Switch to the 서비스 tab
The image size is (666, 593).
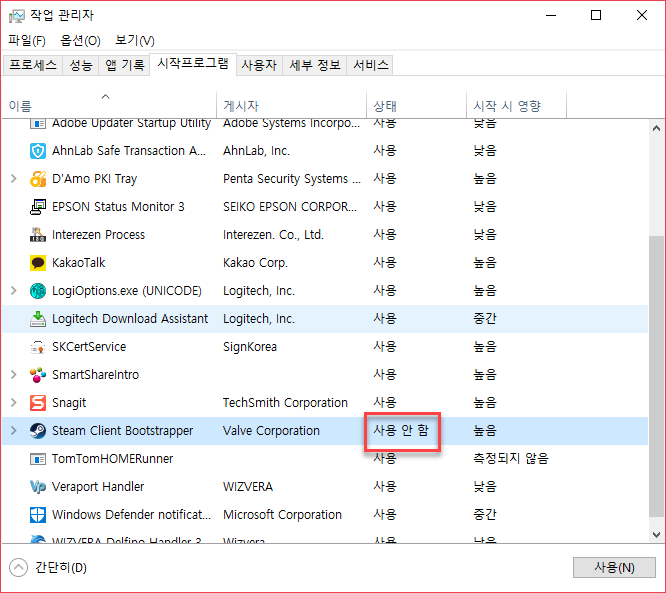(x=370, y=65)
